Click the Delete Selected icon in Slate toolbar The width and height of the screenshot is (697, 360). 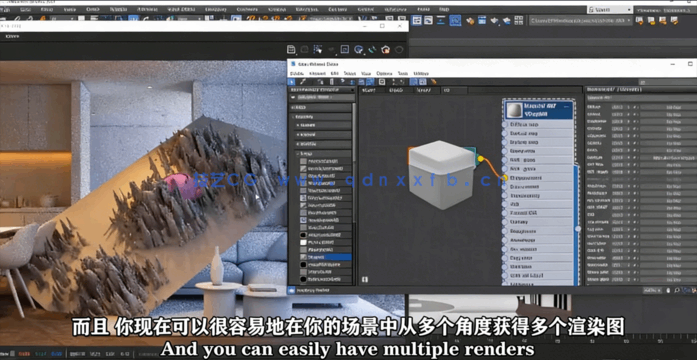tap(331, 82)
